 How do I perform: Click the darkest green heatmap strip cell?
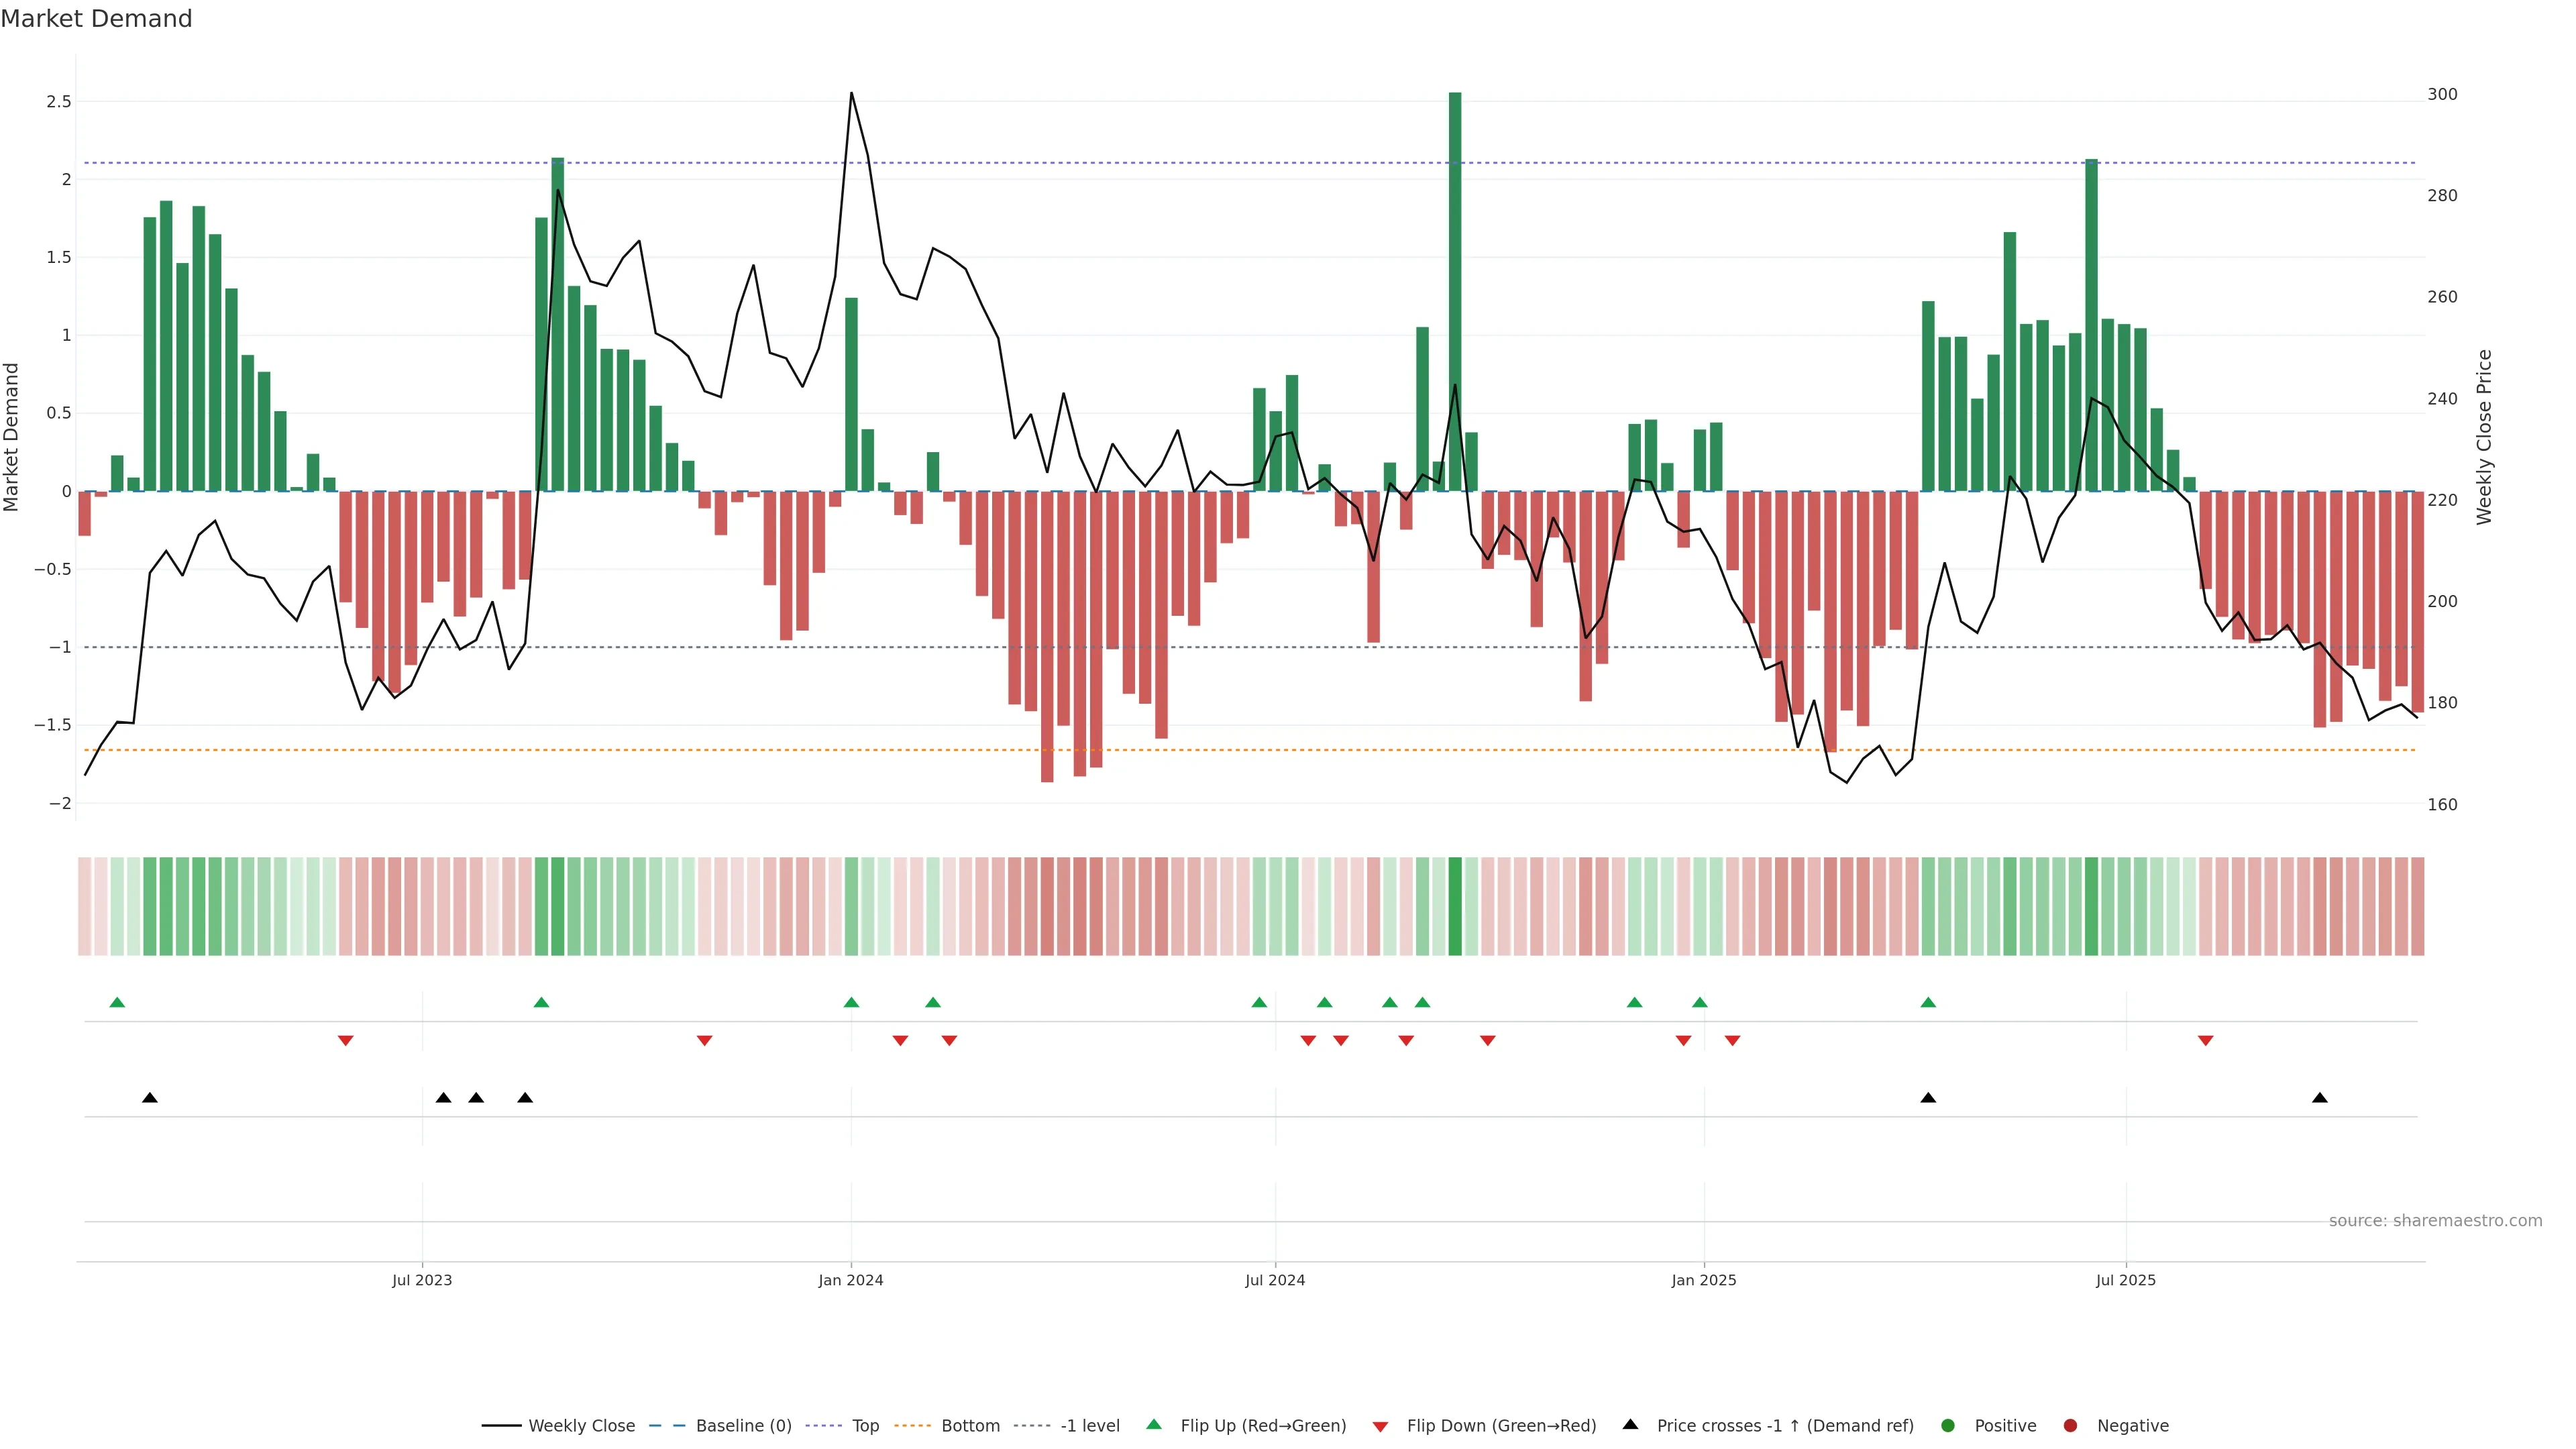point(1455,906)
